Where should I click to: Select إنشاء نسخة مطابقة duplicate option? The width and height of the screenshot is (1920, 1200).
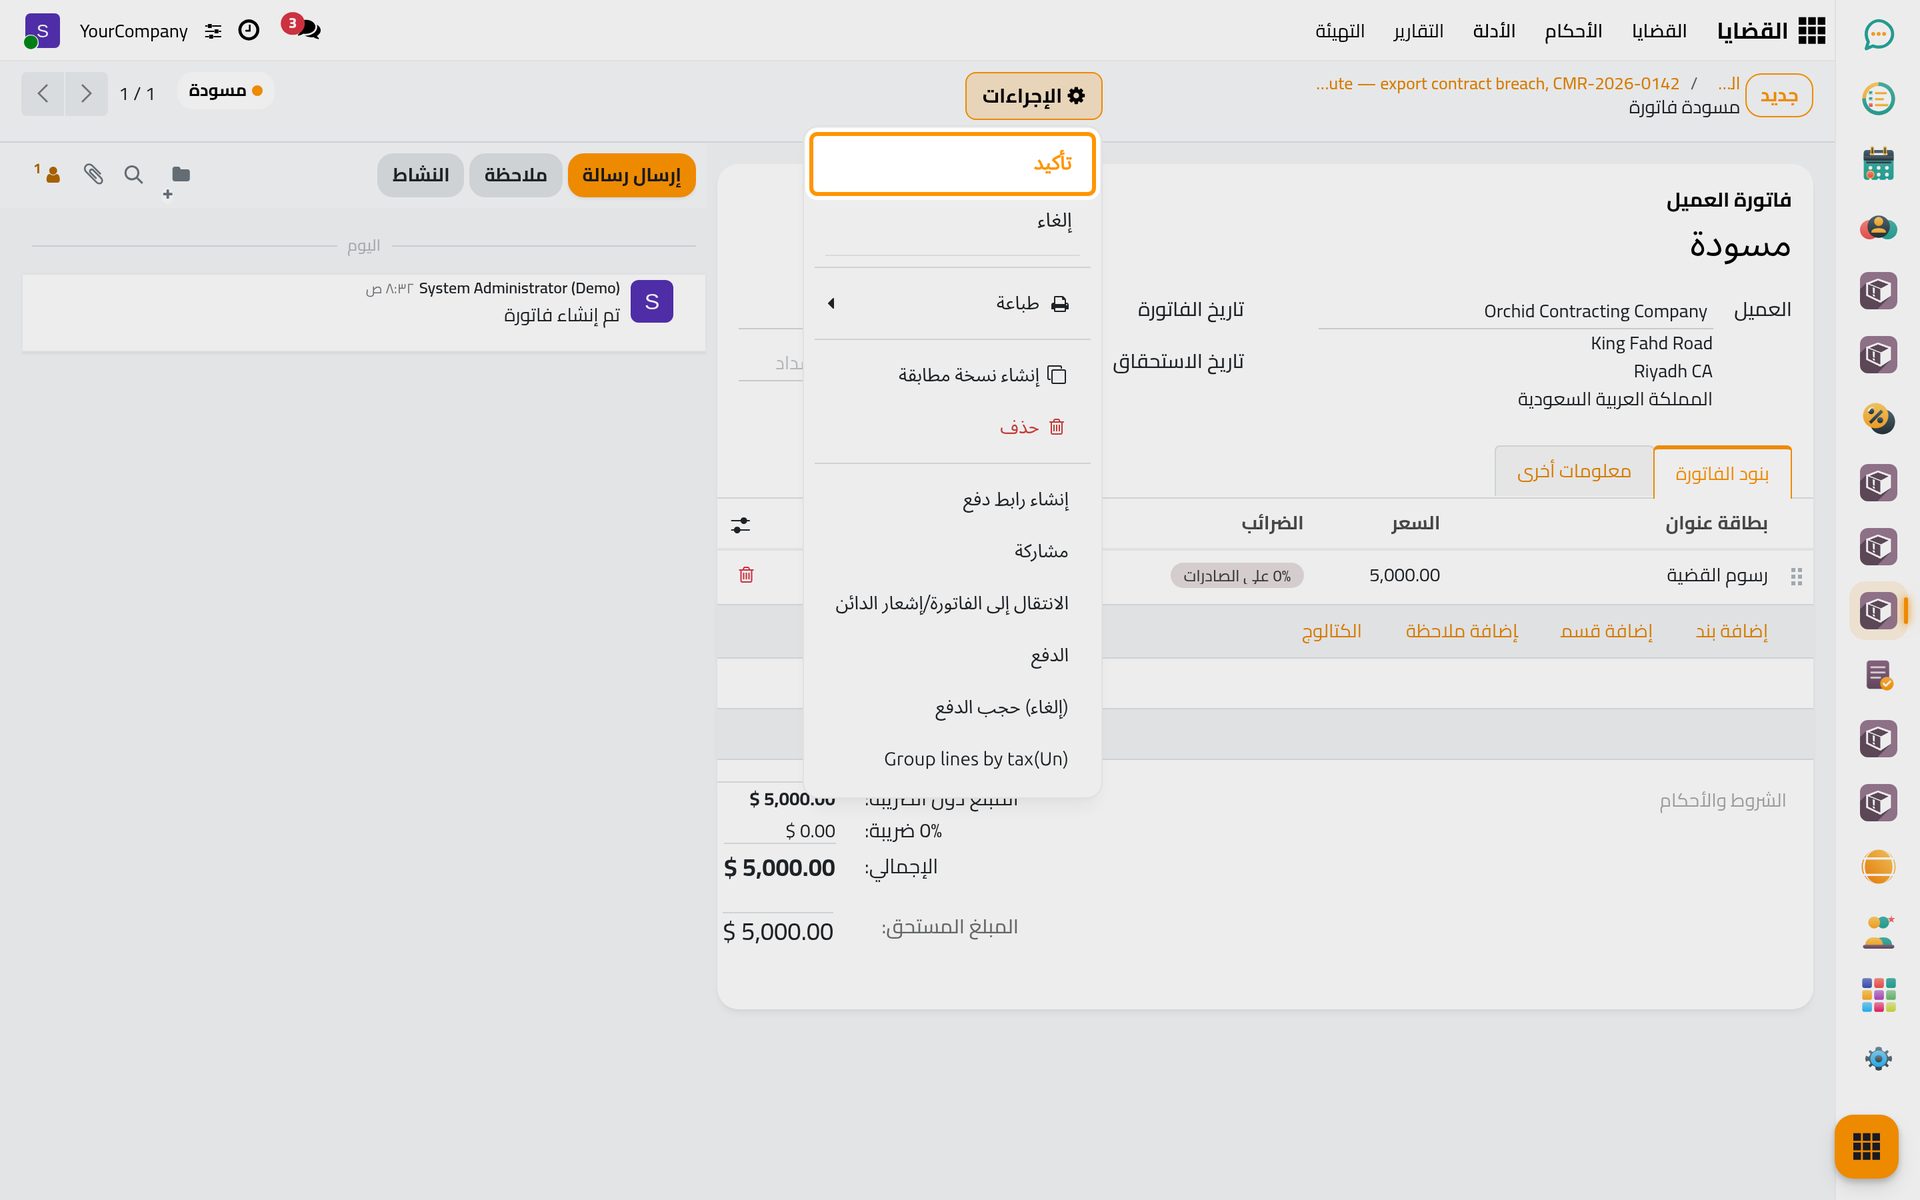(952, 375)
